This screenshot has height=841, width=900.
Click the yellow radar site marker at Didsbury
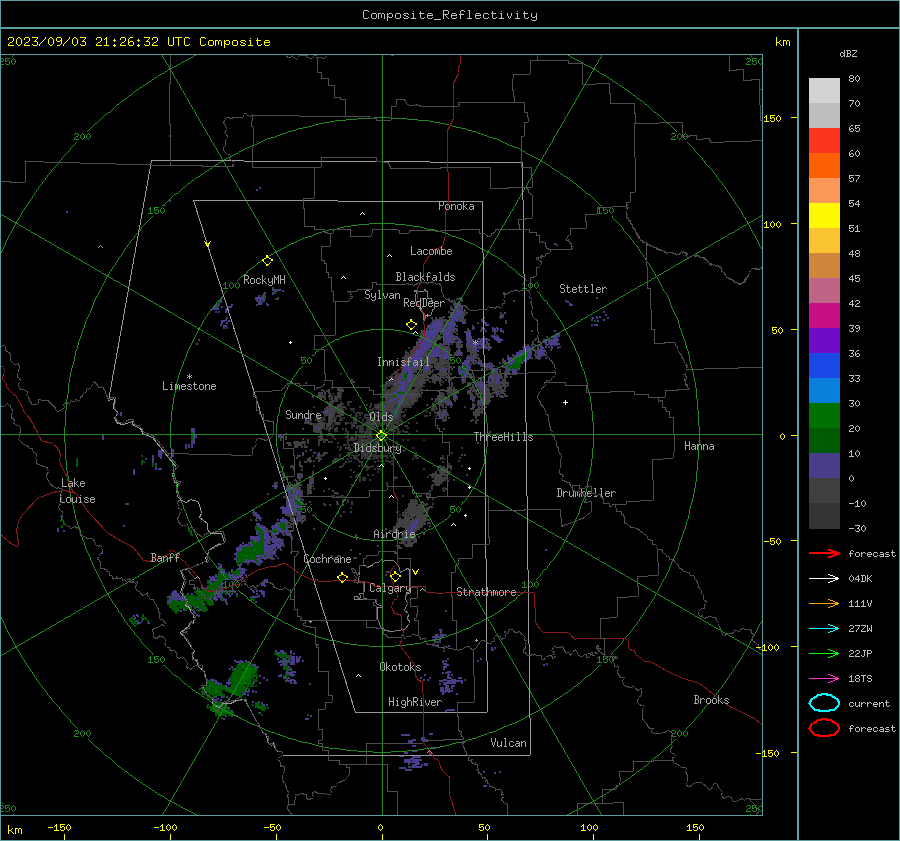(x=382, y=436)
